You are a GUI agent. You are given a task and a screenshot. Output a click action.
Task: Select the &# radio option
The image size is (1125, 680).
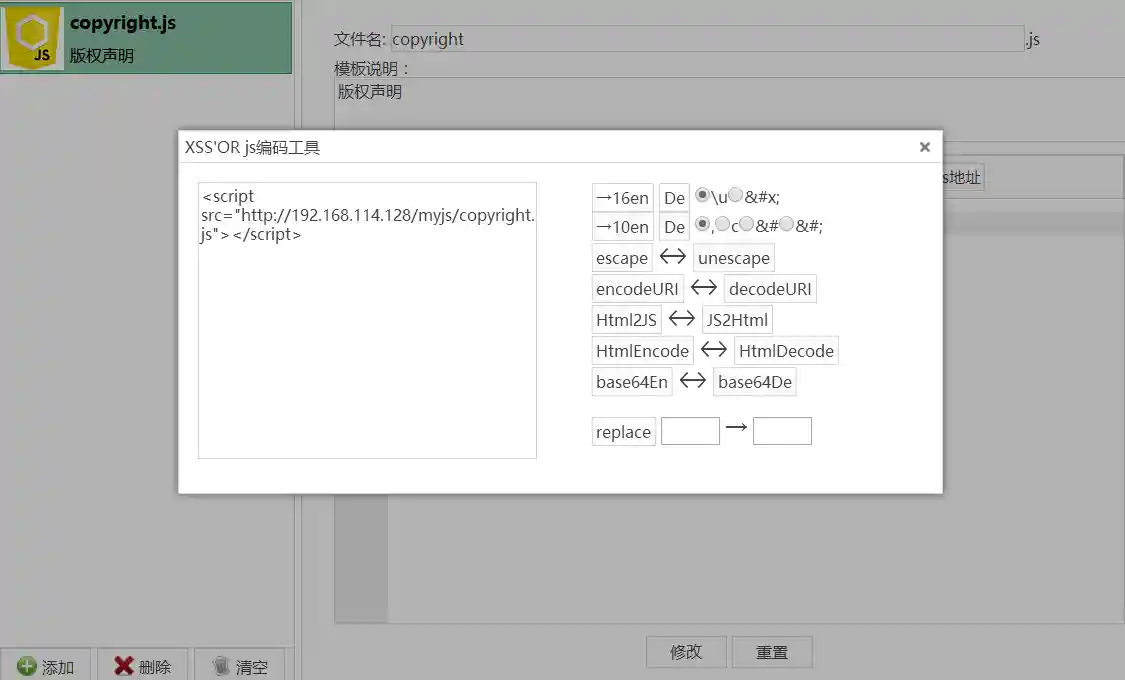pos(746,224)
